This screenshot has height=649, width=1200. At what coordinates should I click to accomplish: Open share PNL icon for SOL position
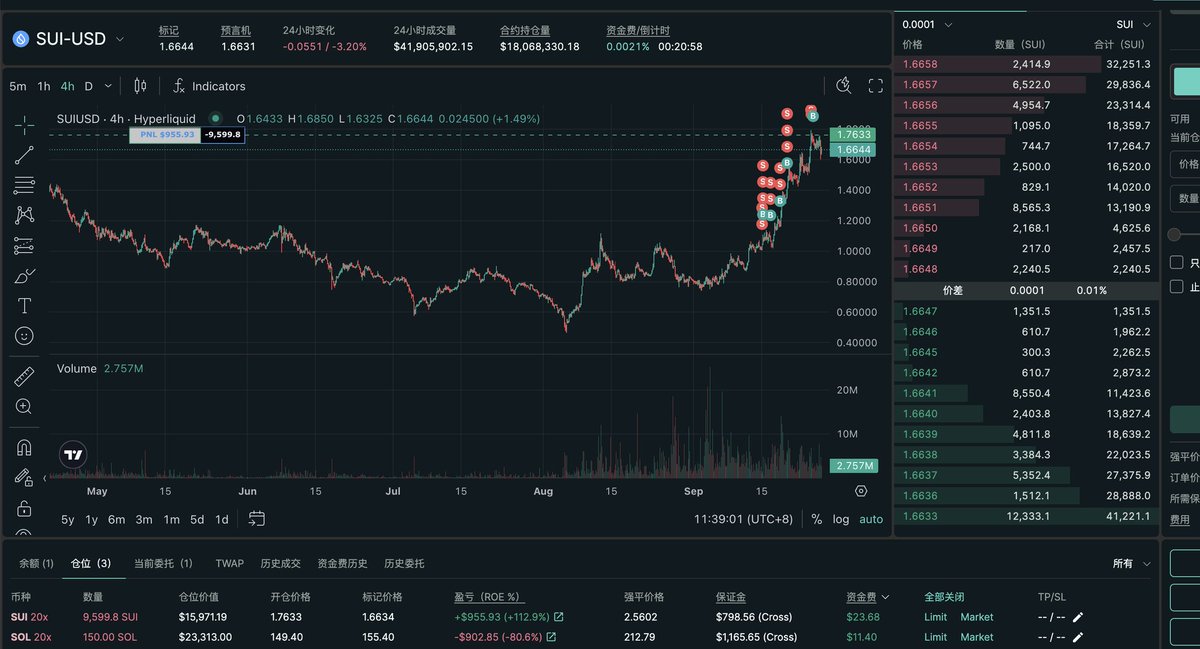[x=551, y=637]
